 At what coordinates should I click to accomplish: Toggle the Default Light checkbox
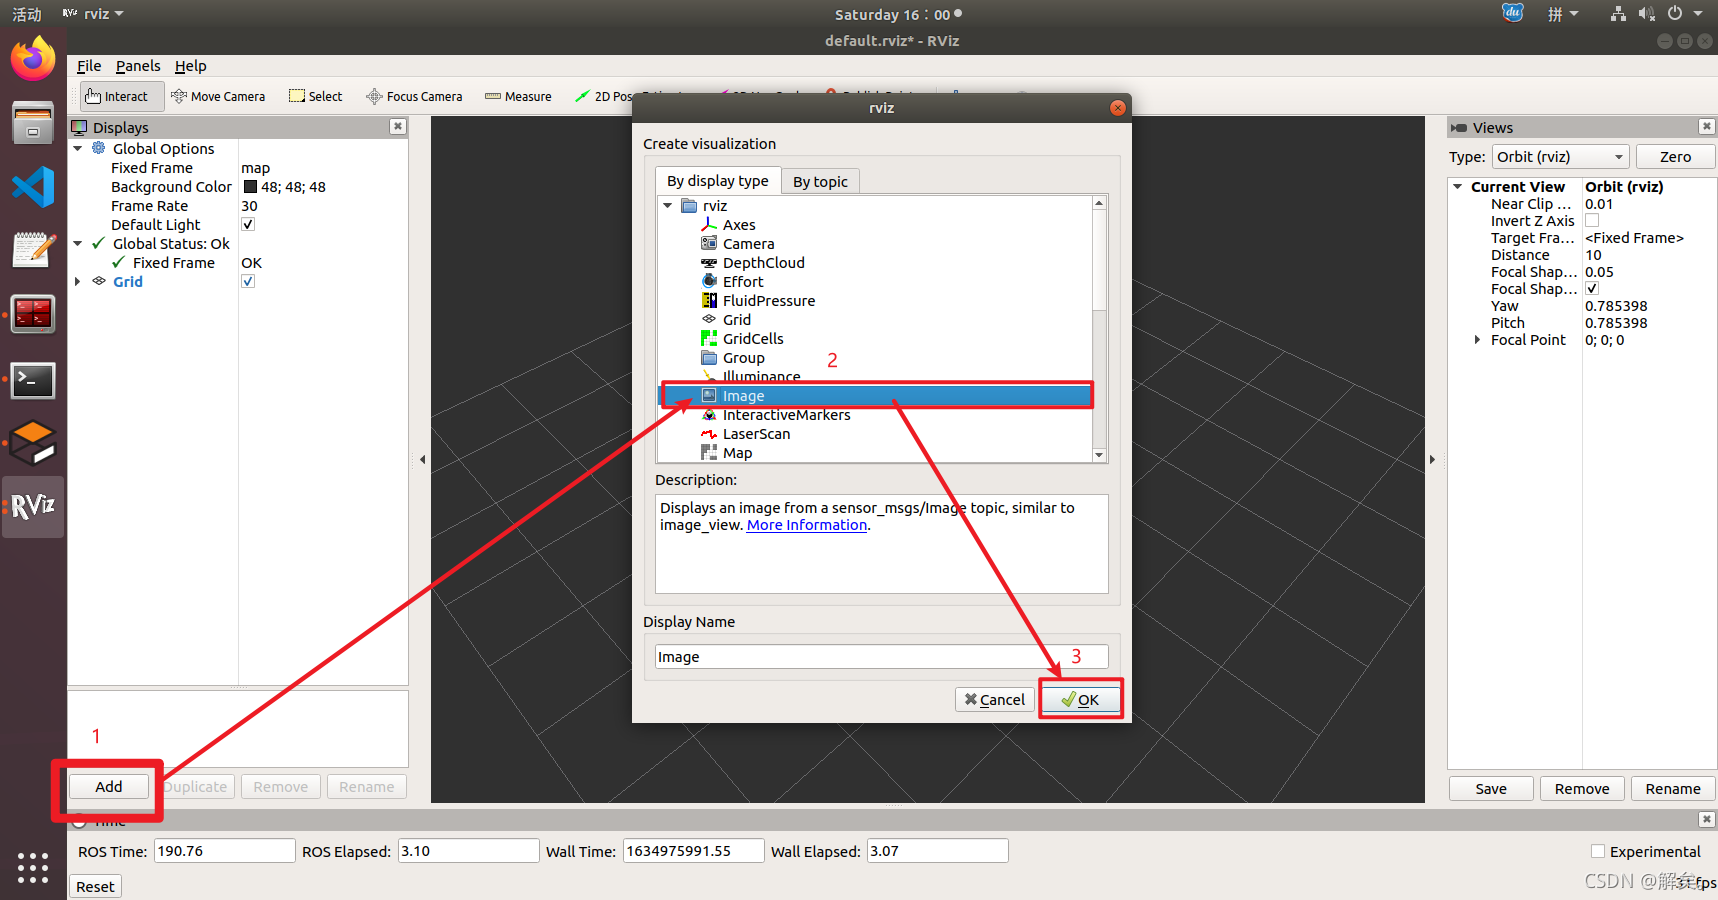(x=248, y=225)
